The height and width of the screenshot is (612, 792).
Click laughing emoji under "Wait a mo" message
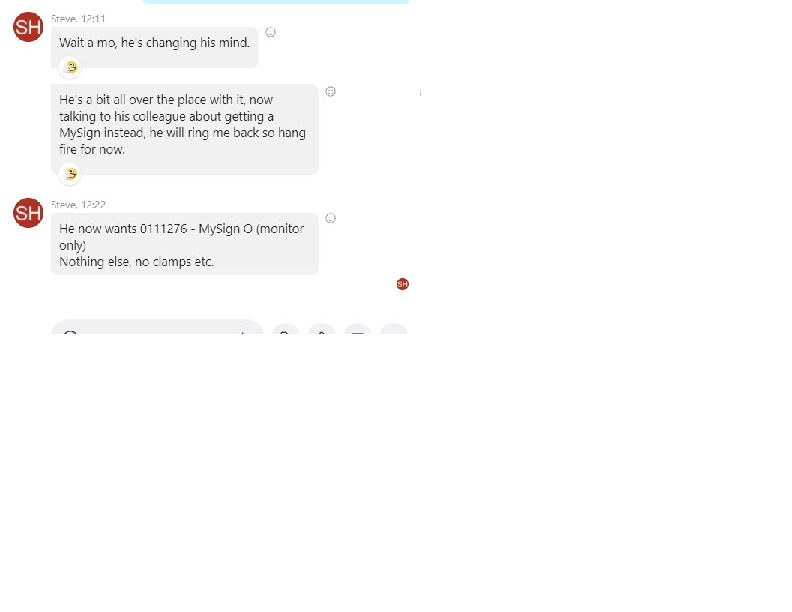point(70,67)
